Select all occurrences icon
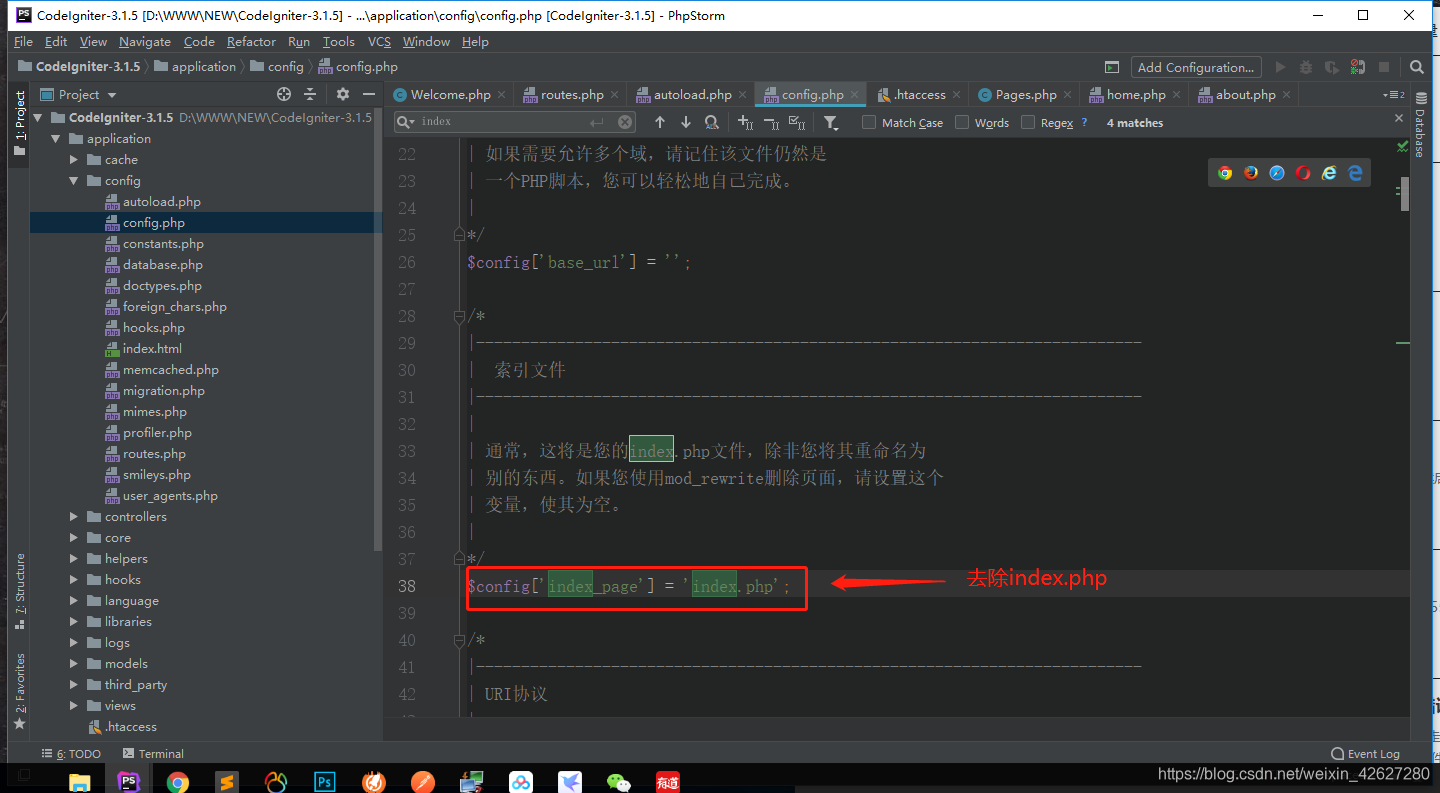1440x793 pixels. click(797, 122)
